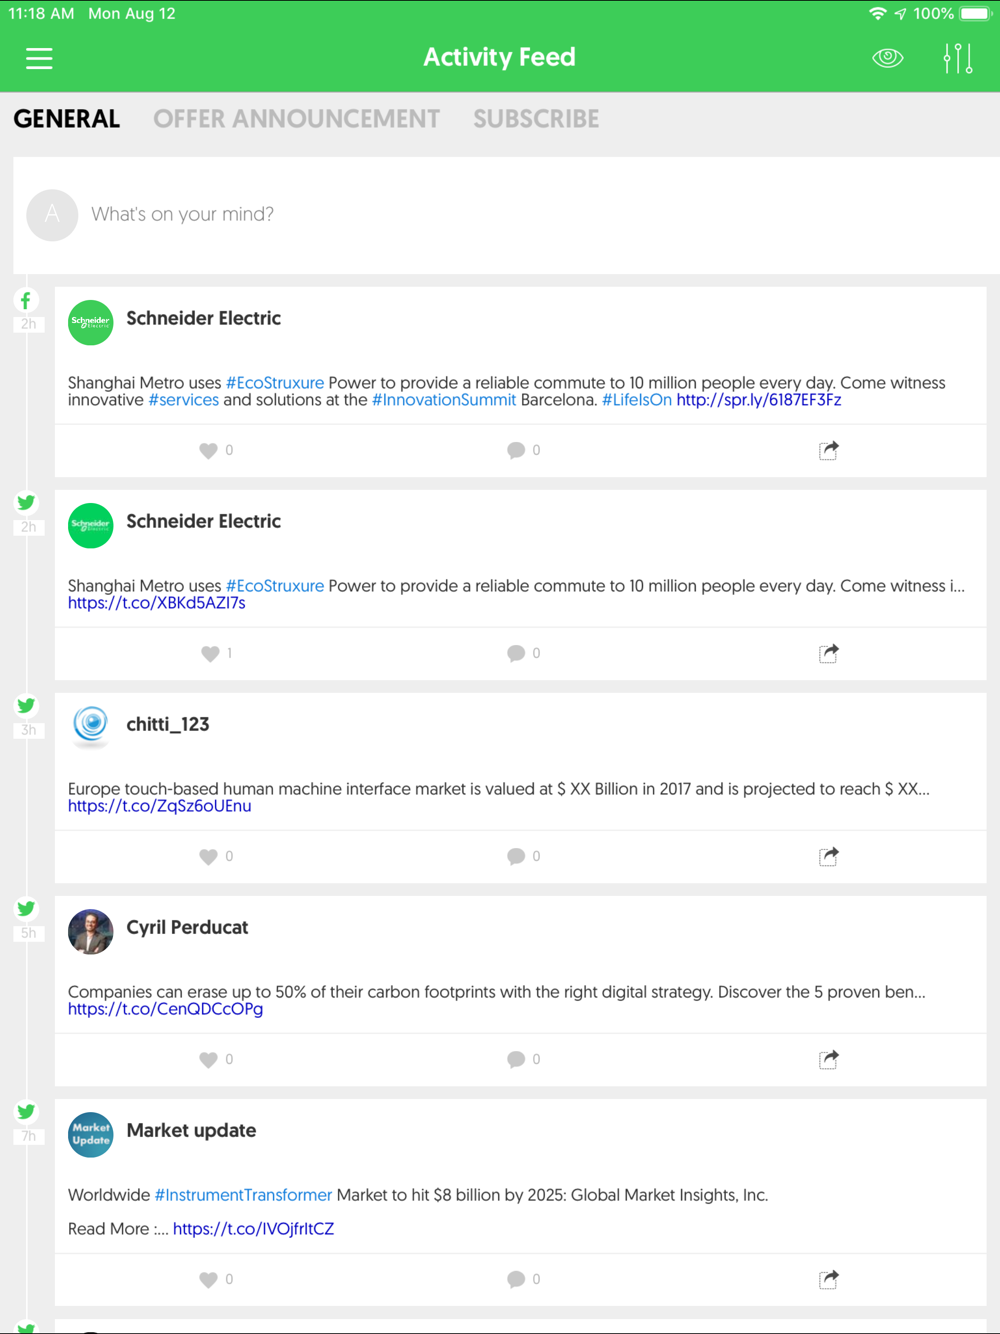Open the filter sliders settings icon
1000x1334 pixels.
[x=958, y=58]
